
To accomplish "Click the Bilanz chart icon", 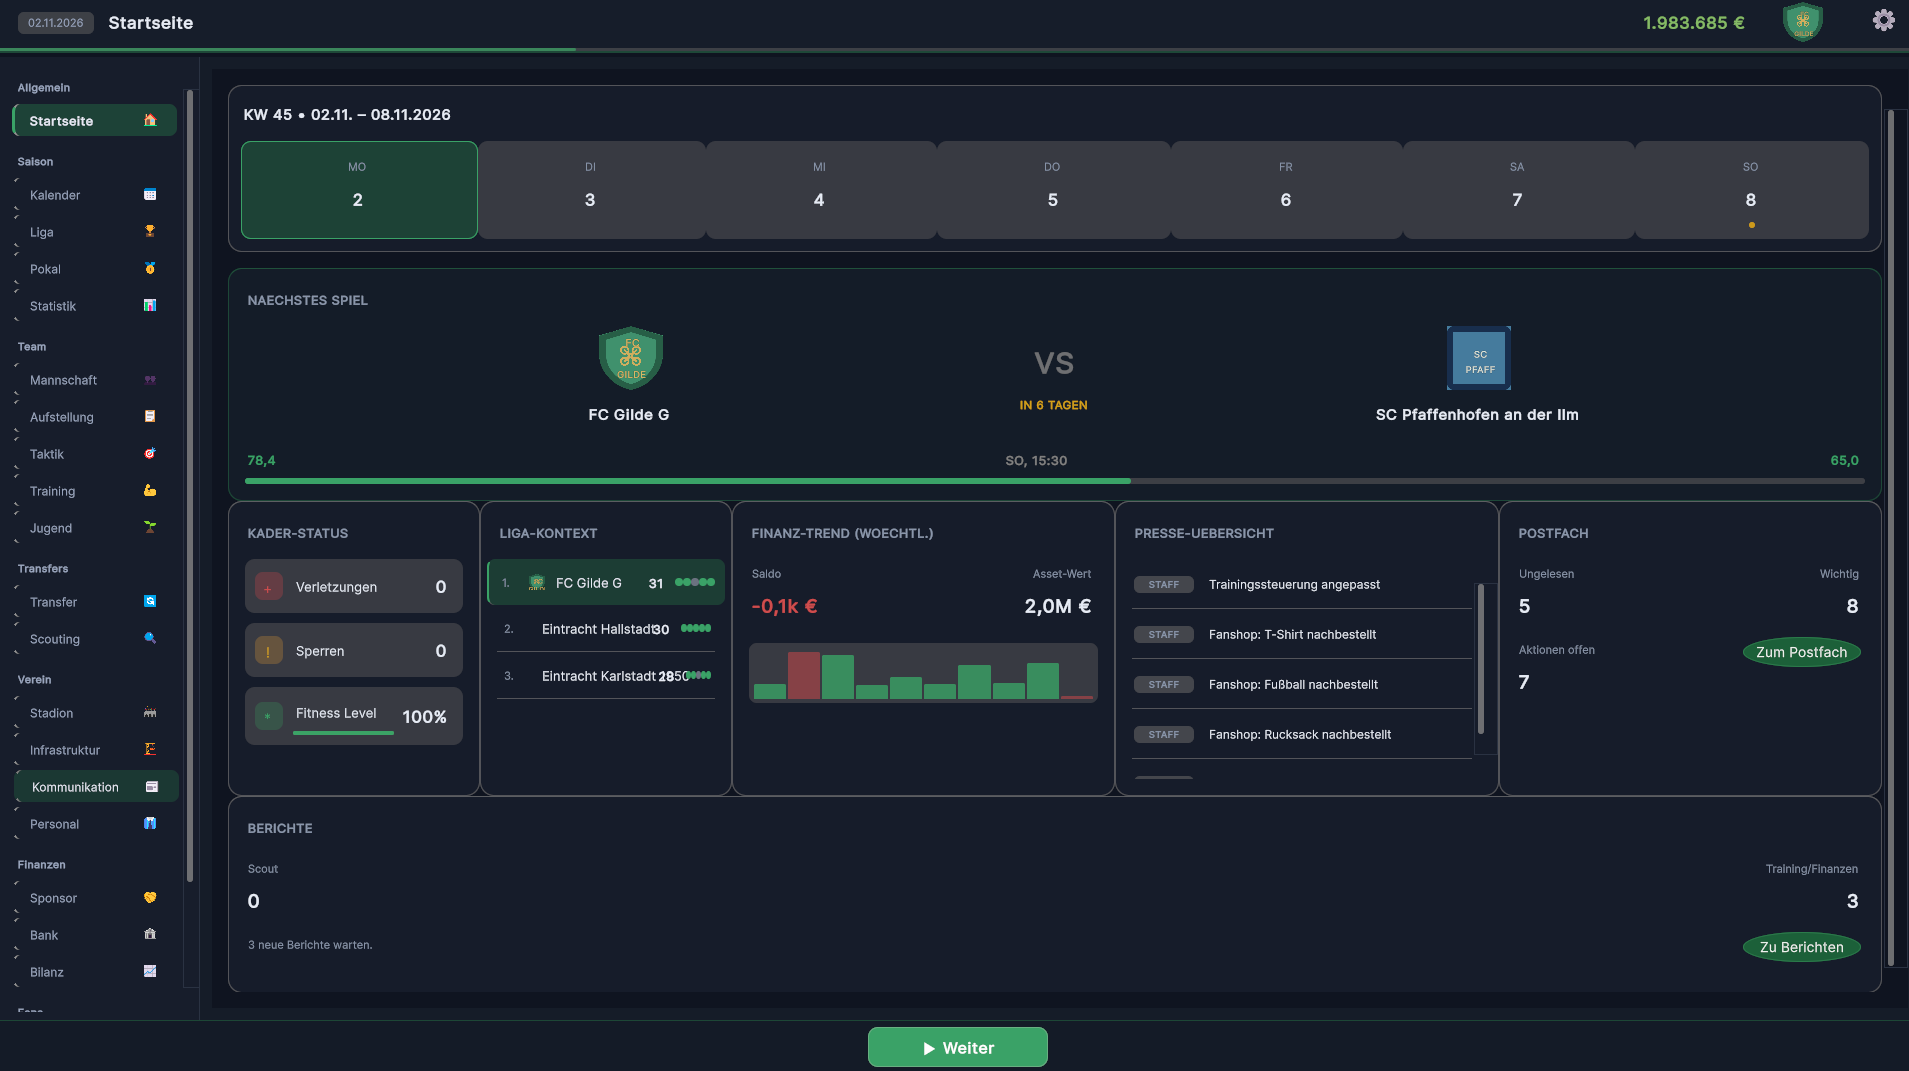I will click(150, 971).
